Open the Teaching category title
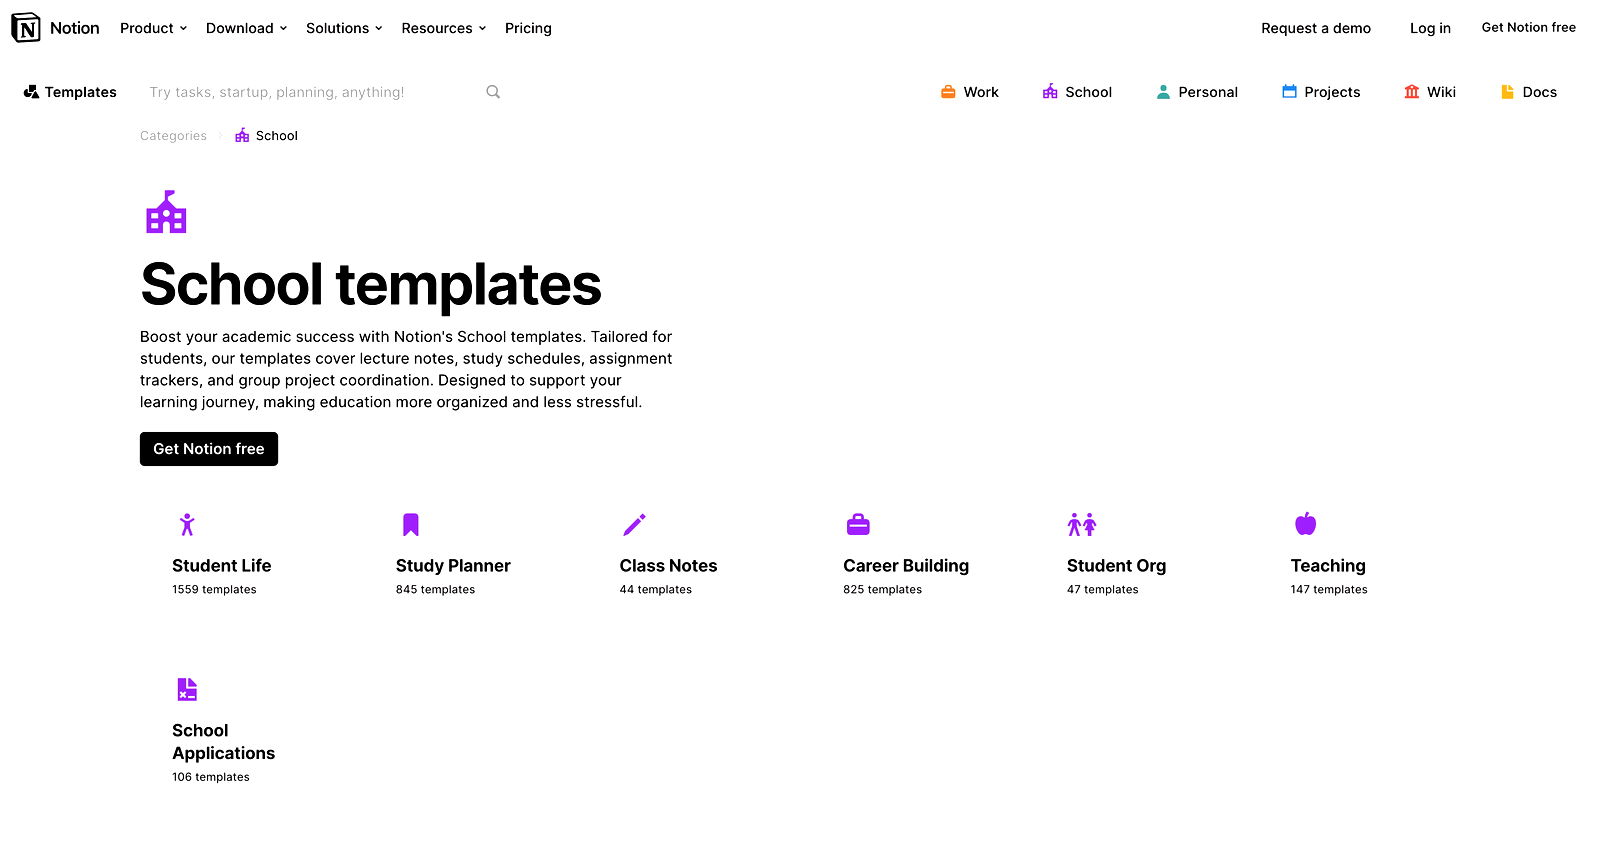The width and height of the screenshot is (1600, 859). pyautogui.click(x=1328, y=566)
